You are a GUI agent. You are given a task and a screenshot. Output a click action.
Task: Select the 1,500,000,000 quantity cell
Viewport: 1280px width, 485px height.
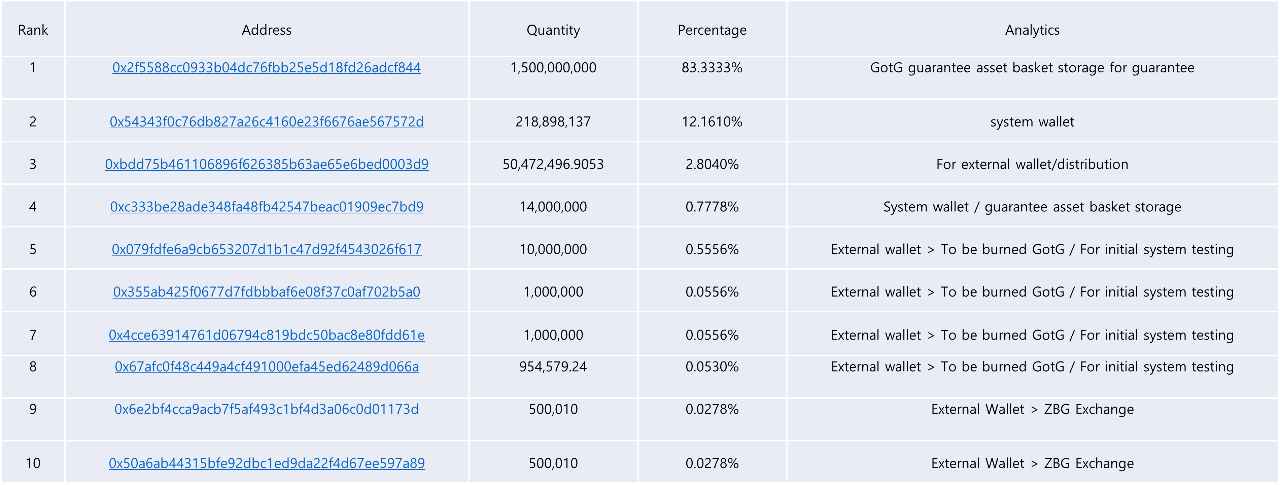coord(553,68)
